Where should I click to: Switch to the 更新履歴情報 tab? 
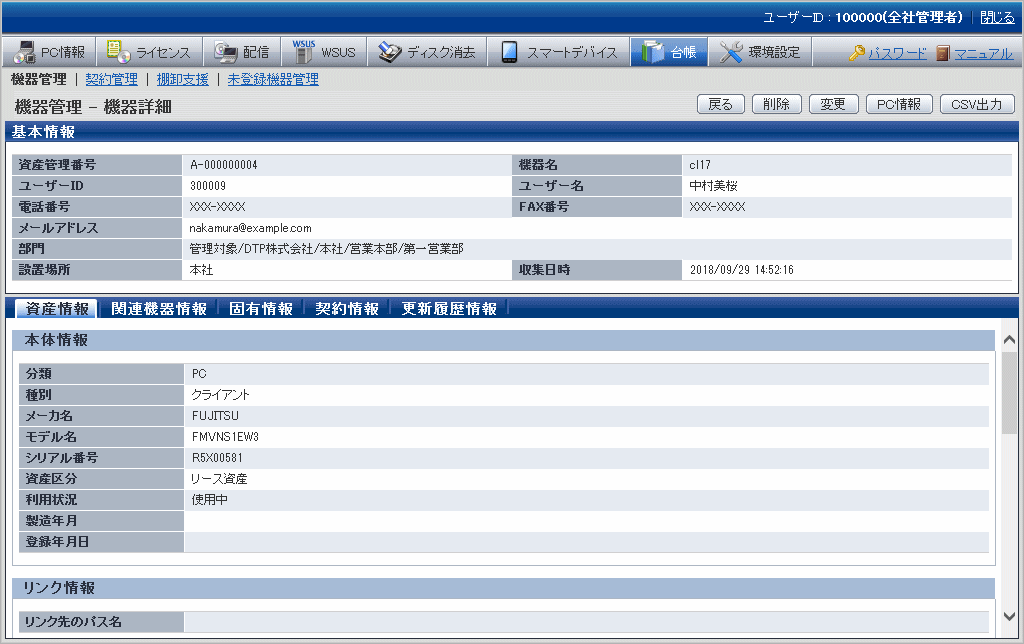pyautogui.click(x=449, y=309)
